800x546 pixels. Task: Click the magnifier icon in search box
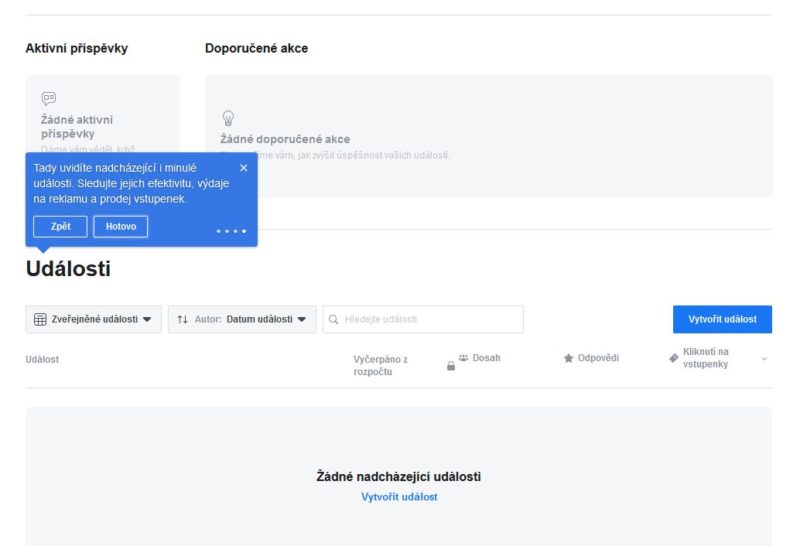point(333,319)
